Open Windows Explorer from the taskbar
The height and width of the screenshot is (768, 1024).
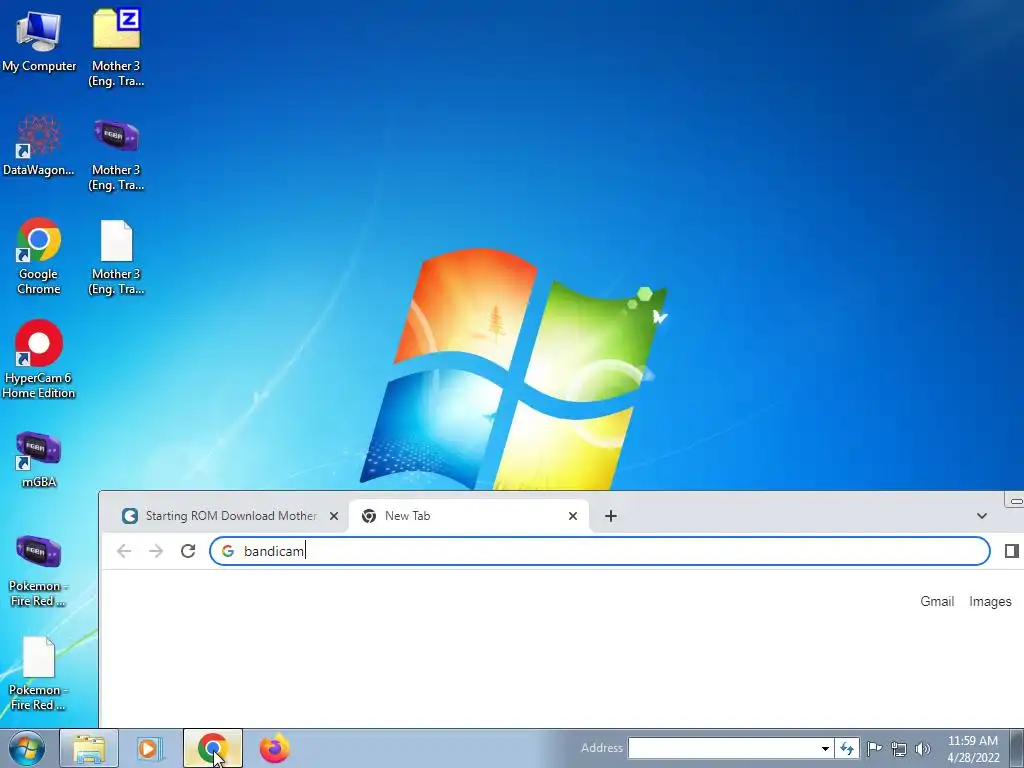(x=89, y=748)
